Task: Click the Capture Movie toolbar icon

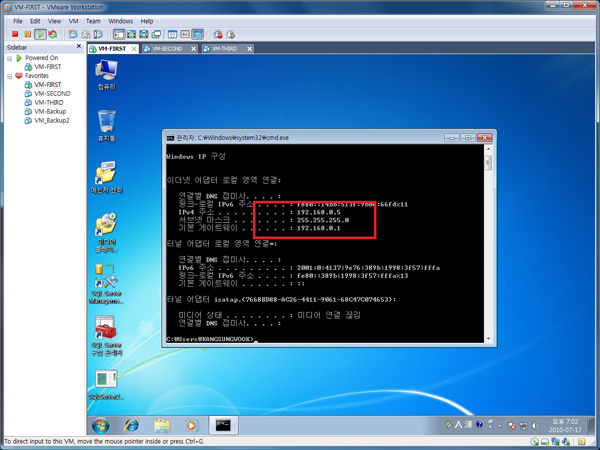Action: pyautogui.click(x=218, y=34)
